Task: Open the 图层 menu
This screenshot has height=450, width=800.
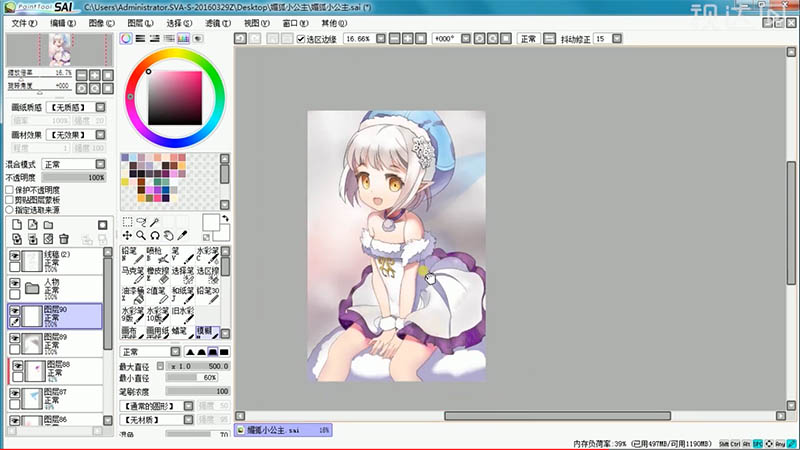Action: (x=140, y=23)
